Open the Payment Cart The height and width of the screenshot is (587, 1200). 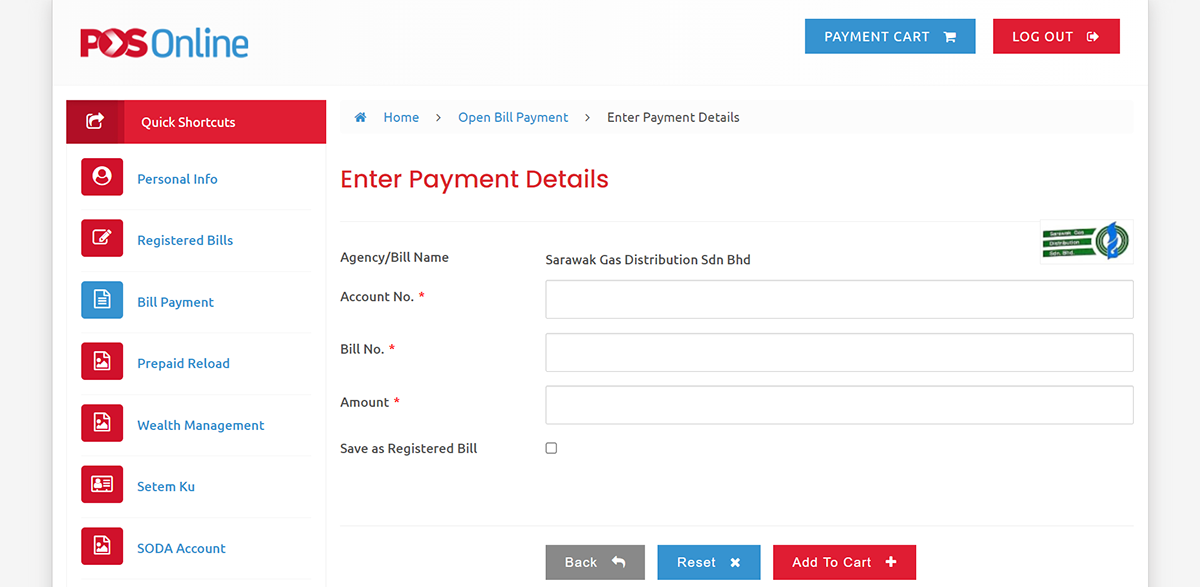point(890,36)
